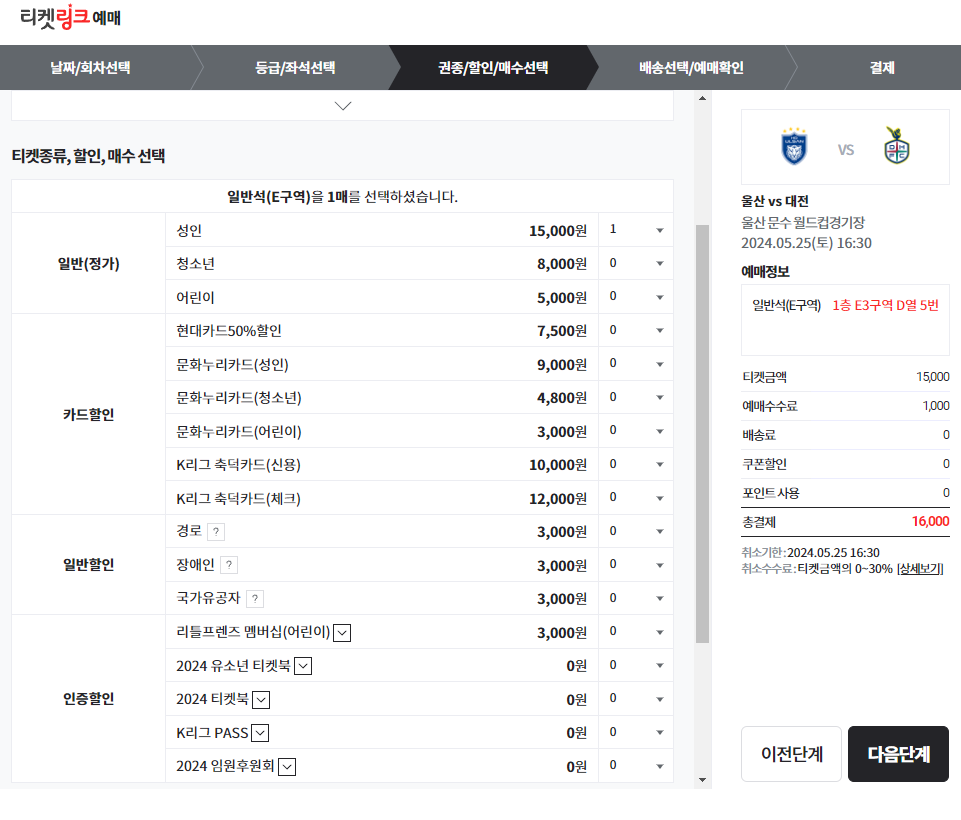Click the scrollbar up arrow
This screenshot has height=820, width=961.
click(702, 98)
